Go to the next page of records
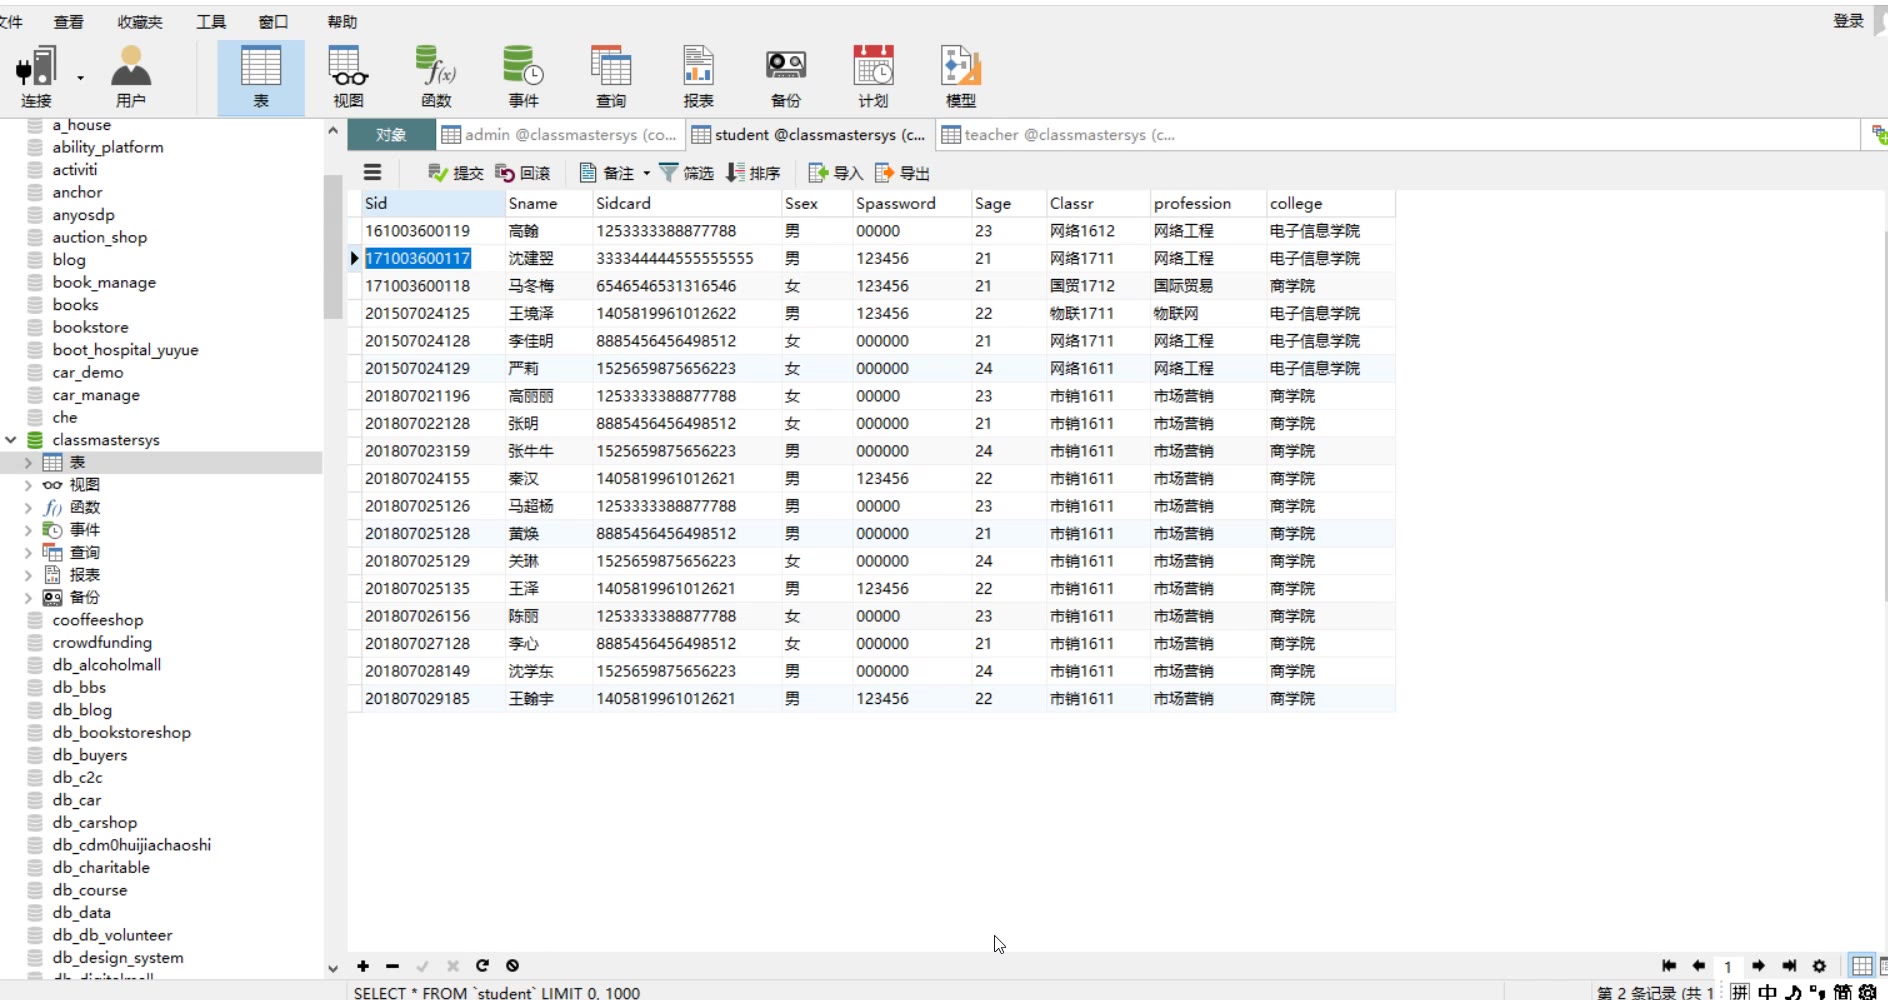This screenshot has width=1888, height=1000. pyautogui.click(x=1758, y=966)
